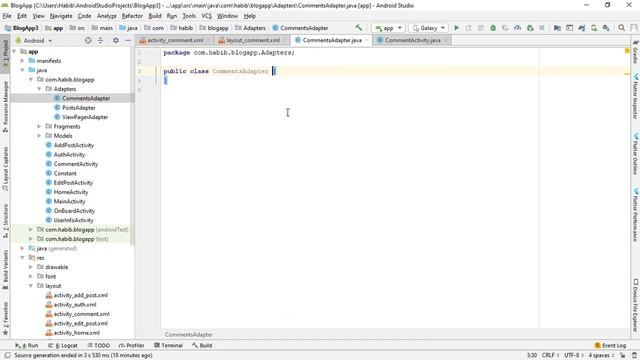Click the UTF-8 encoding status
640x360 pixels.
573,356
